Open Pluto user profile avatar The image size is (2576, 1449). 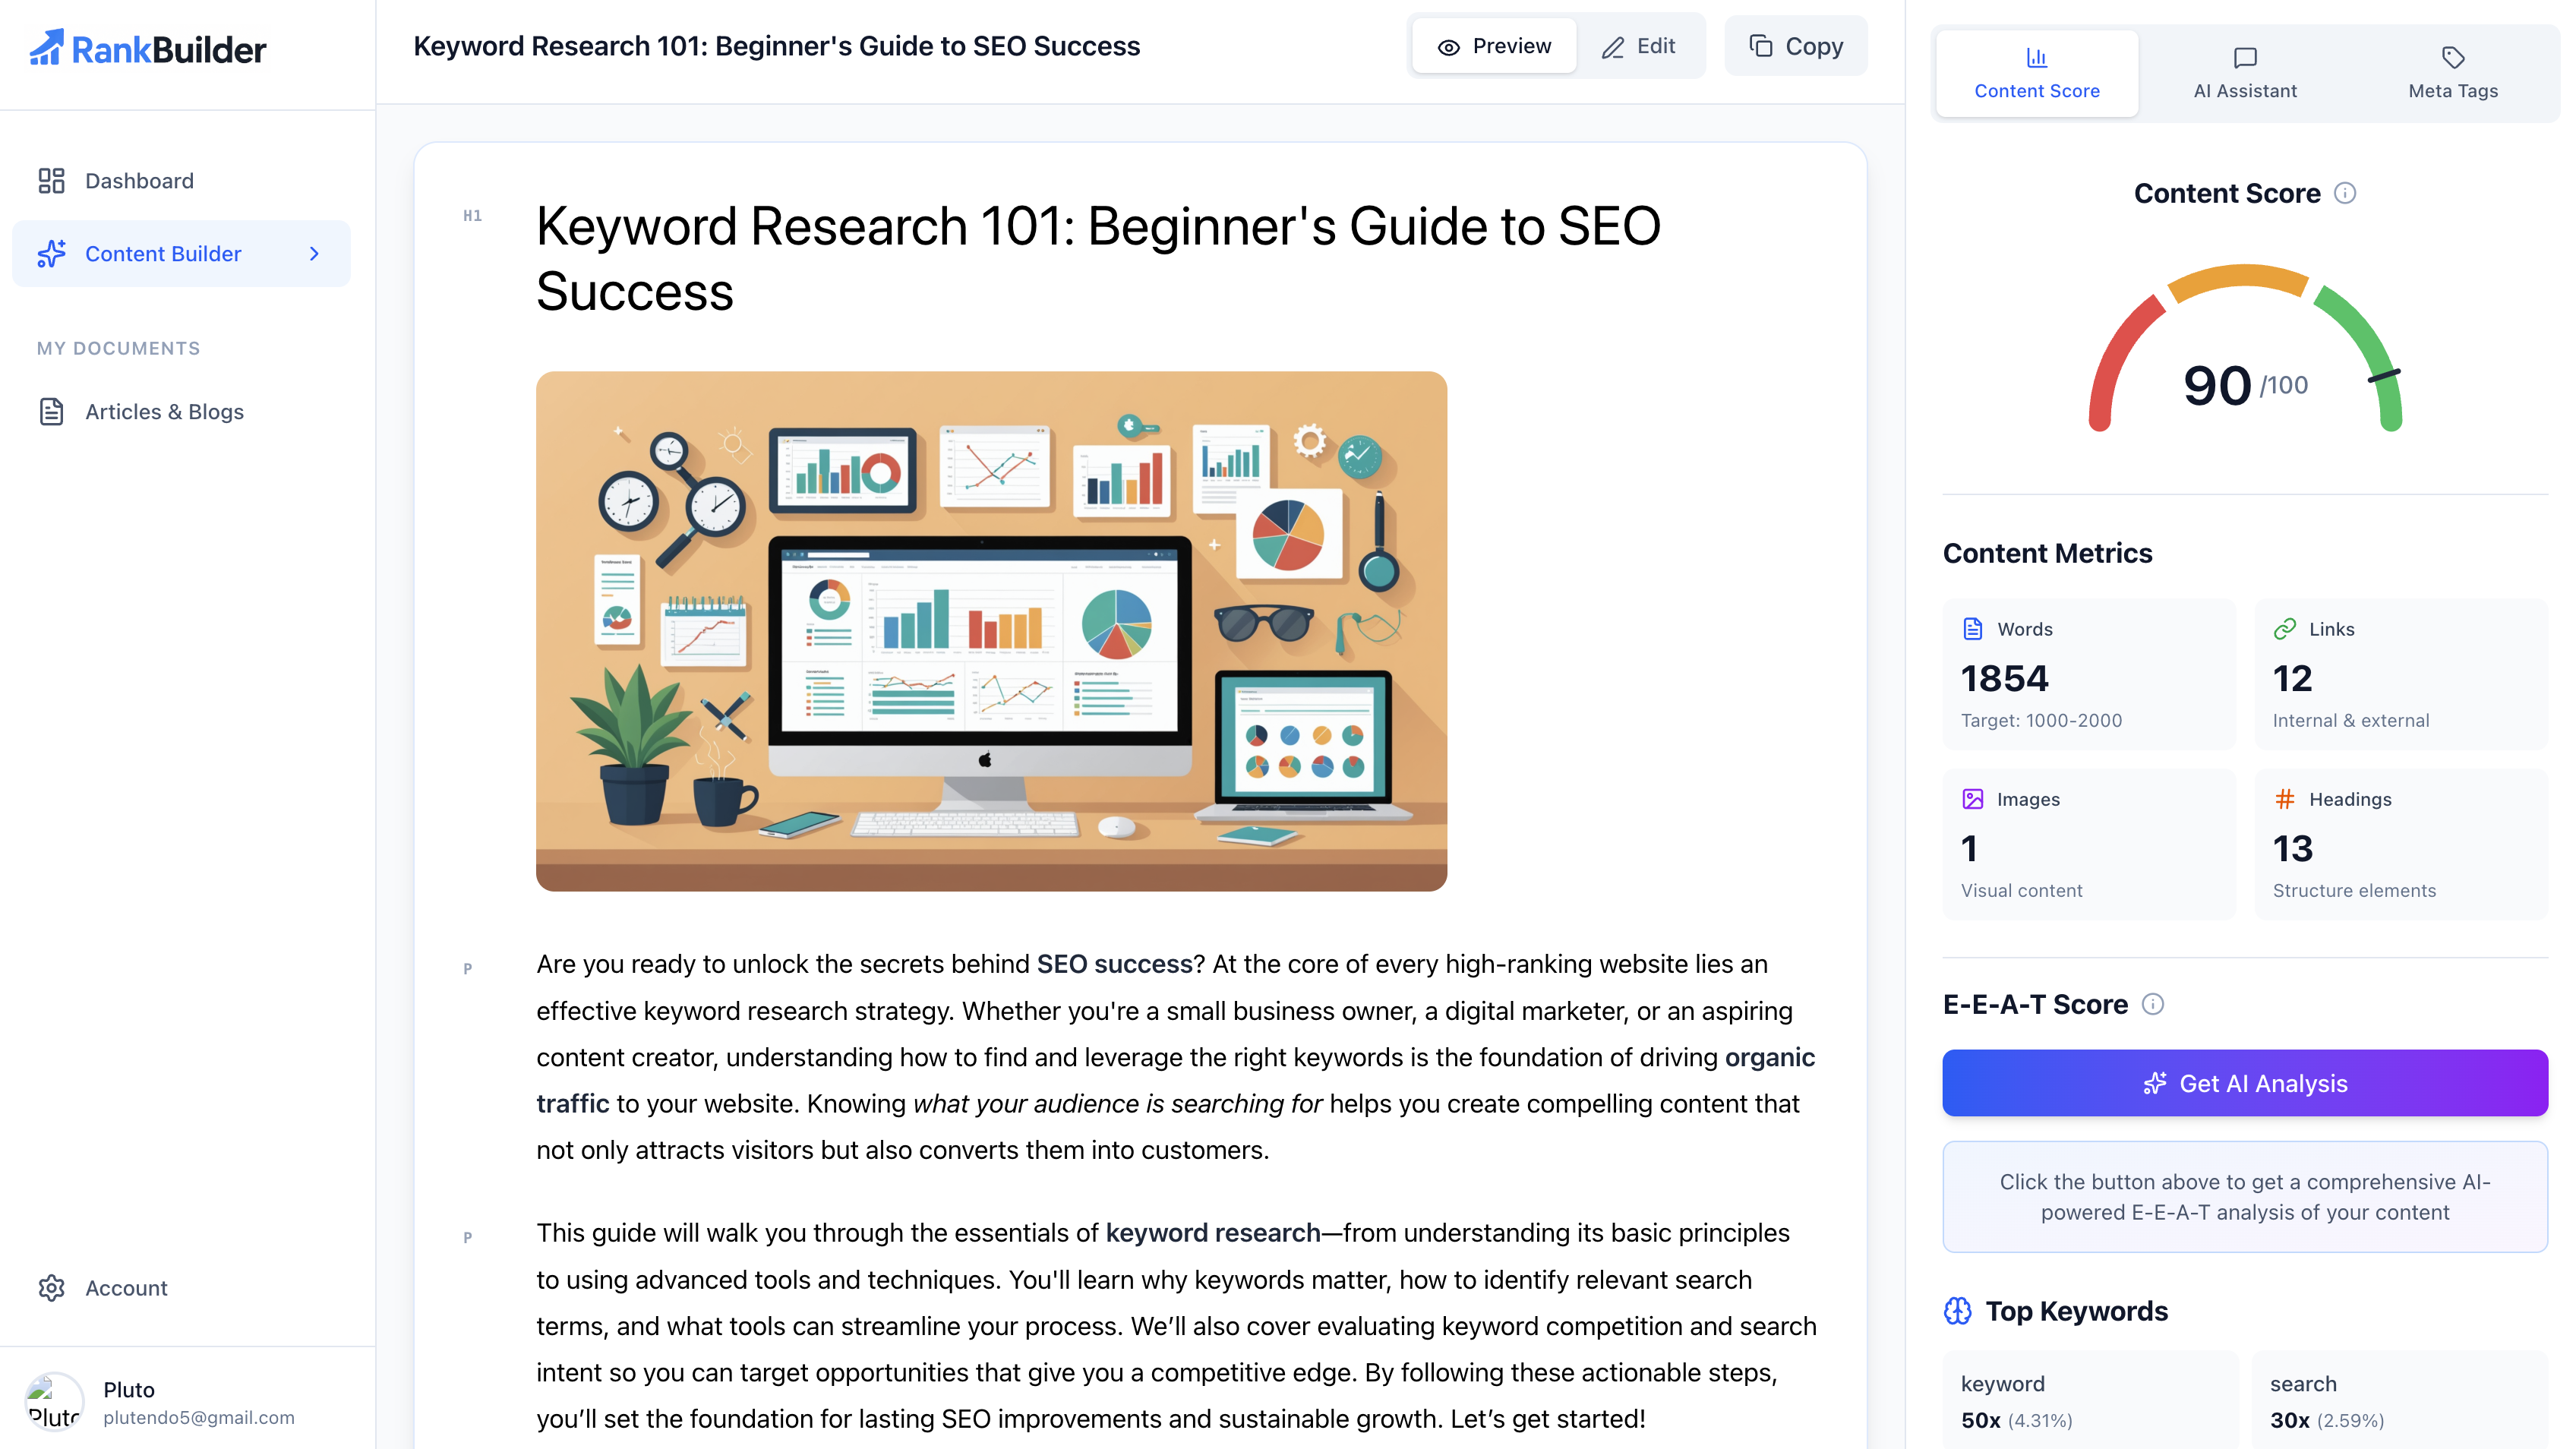53,1402
